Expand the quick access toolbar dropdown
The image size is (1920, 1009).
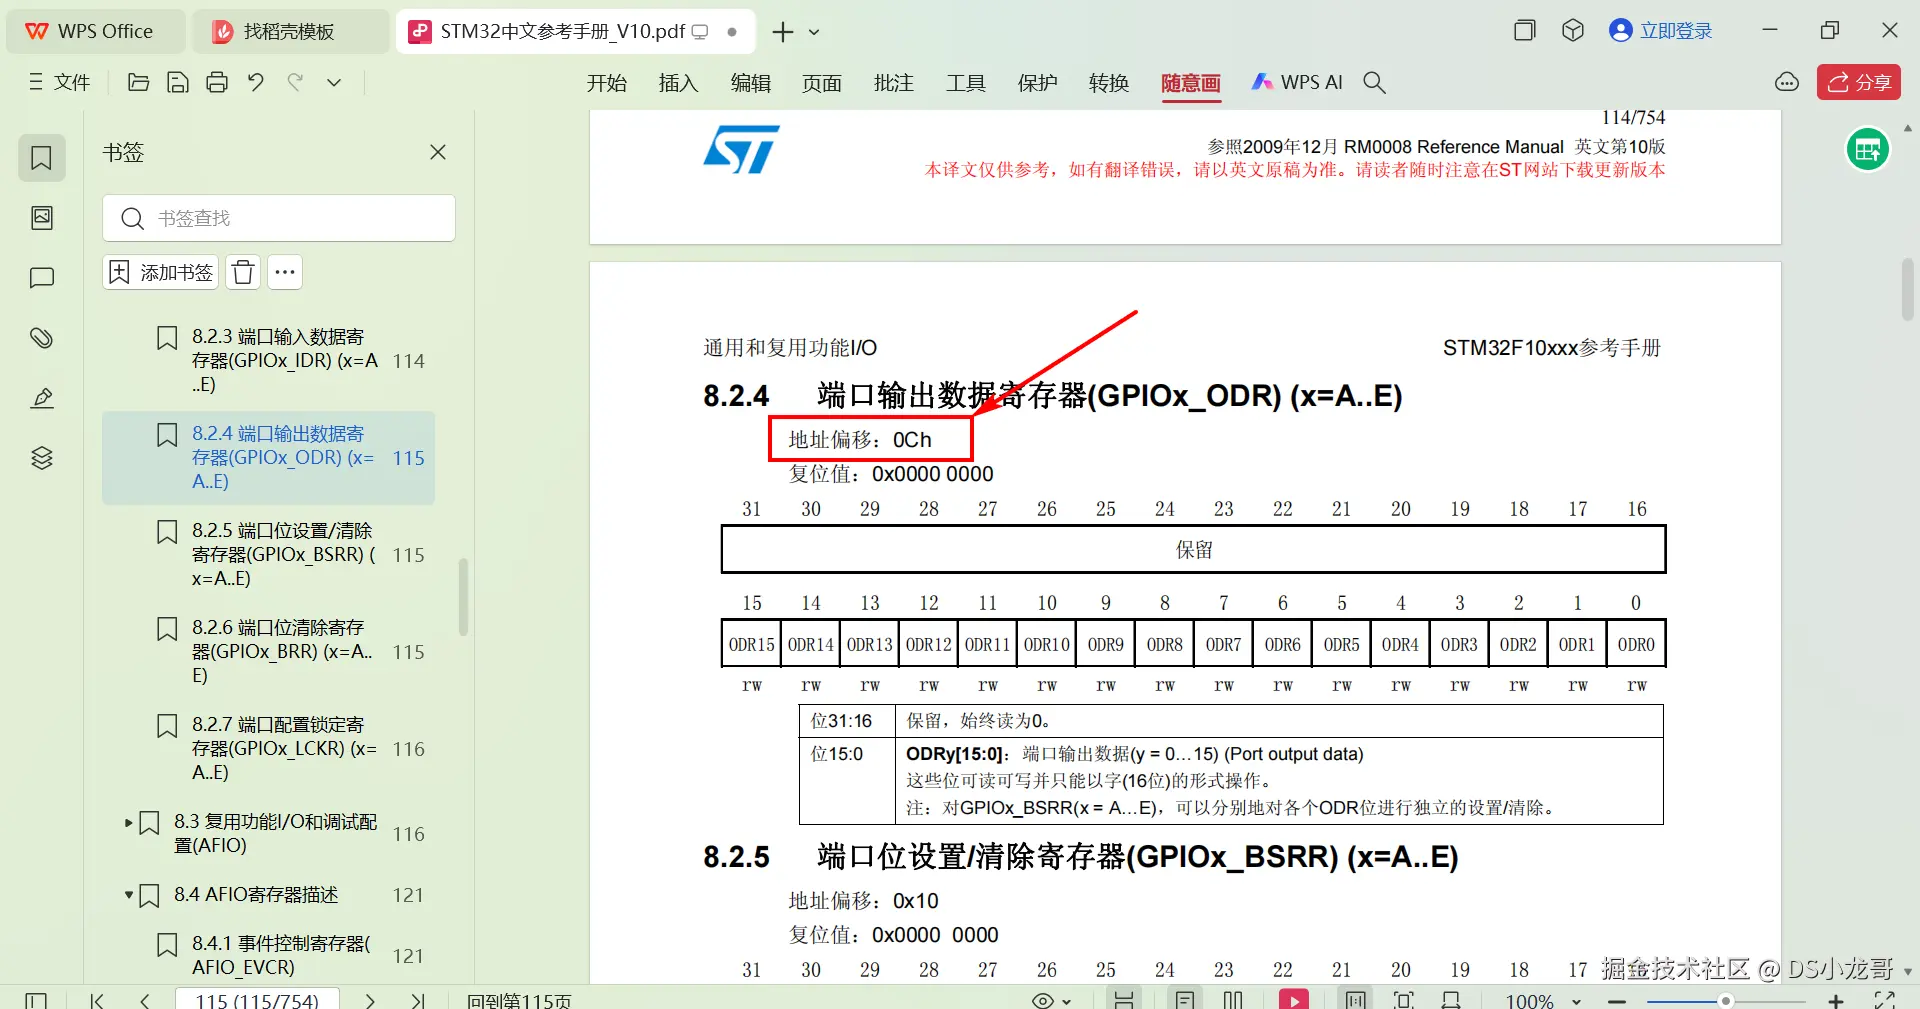click(334, 82)
